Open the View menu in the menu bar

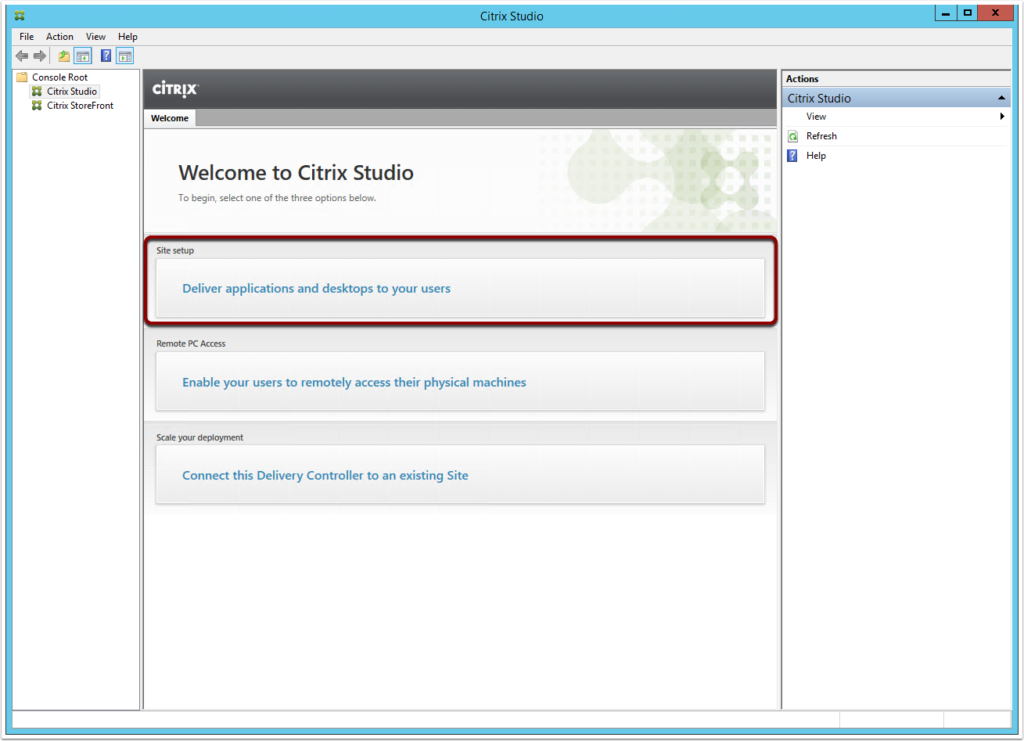pos(95,37)
